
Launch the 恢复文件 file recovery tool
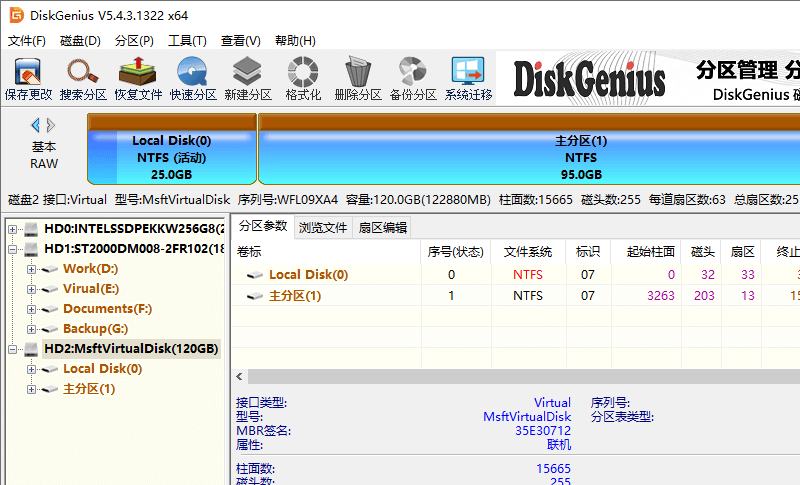pos(138,79)
